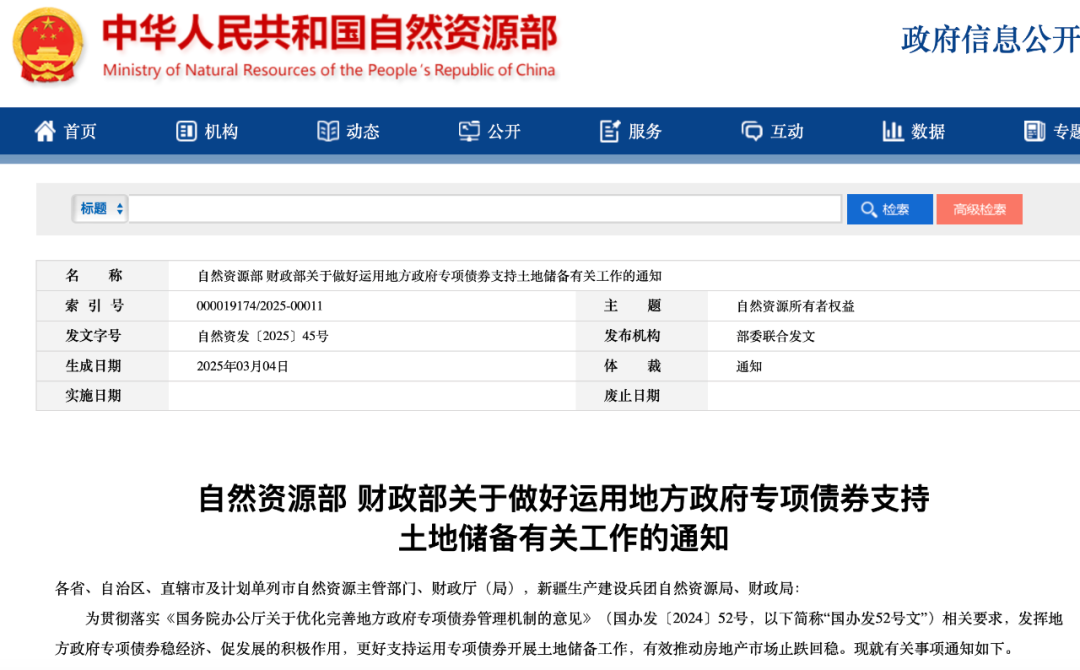Open the 专题 navigation menu item
This screenshot has height=670, width=1080.
point(1052,131)
